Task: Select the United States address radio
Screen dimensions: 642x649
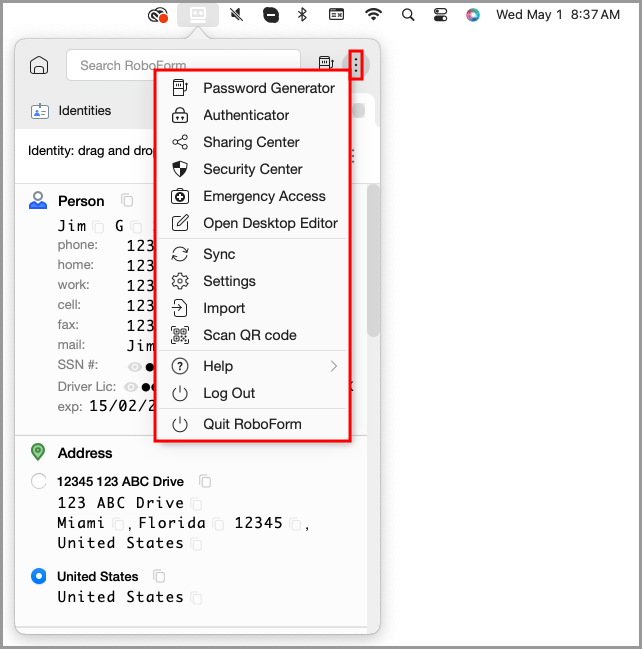Action: pyautogui.click(x=38, y=576)
